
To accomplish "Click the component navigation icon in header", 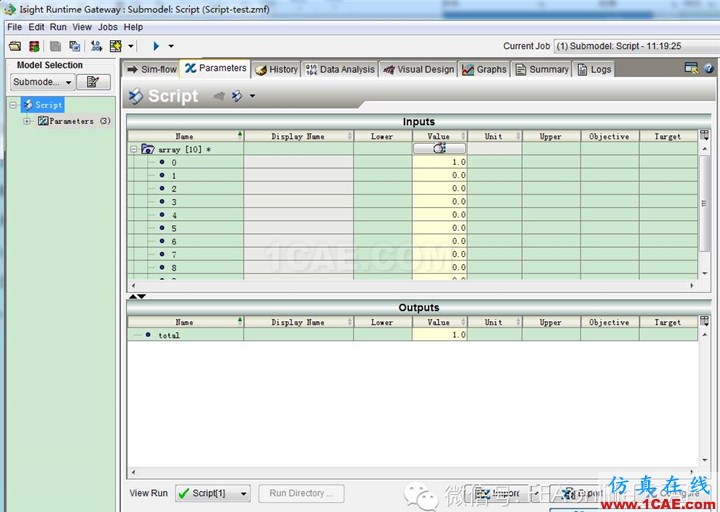I will tap(237, 96).
